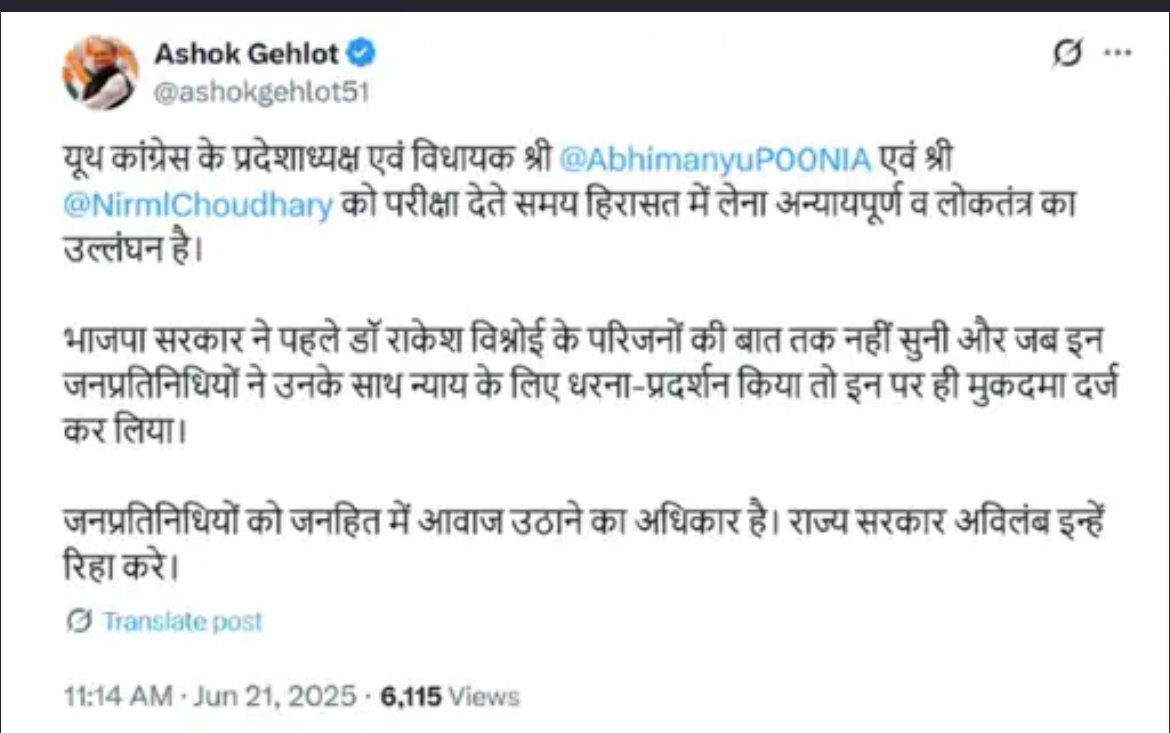Open the three-dot more options menu
This screenshot has height=733, width=1170.
click(1117, 55)
